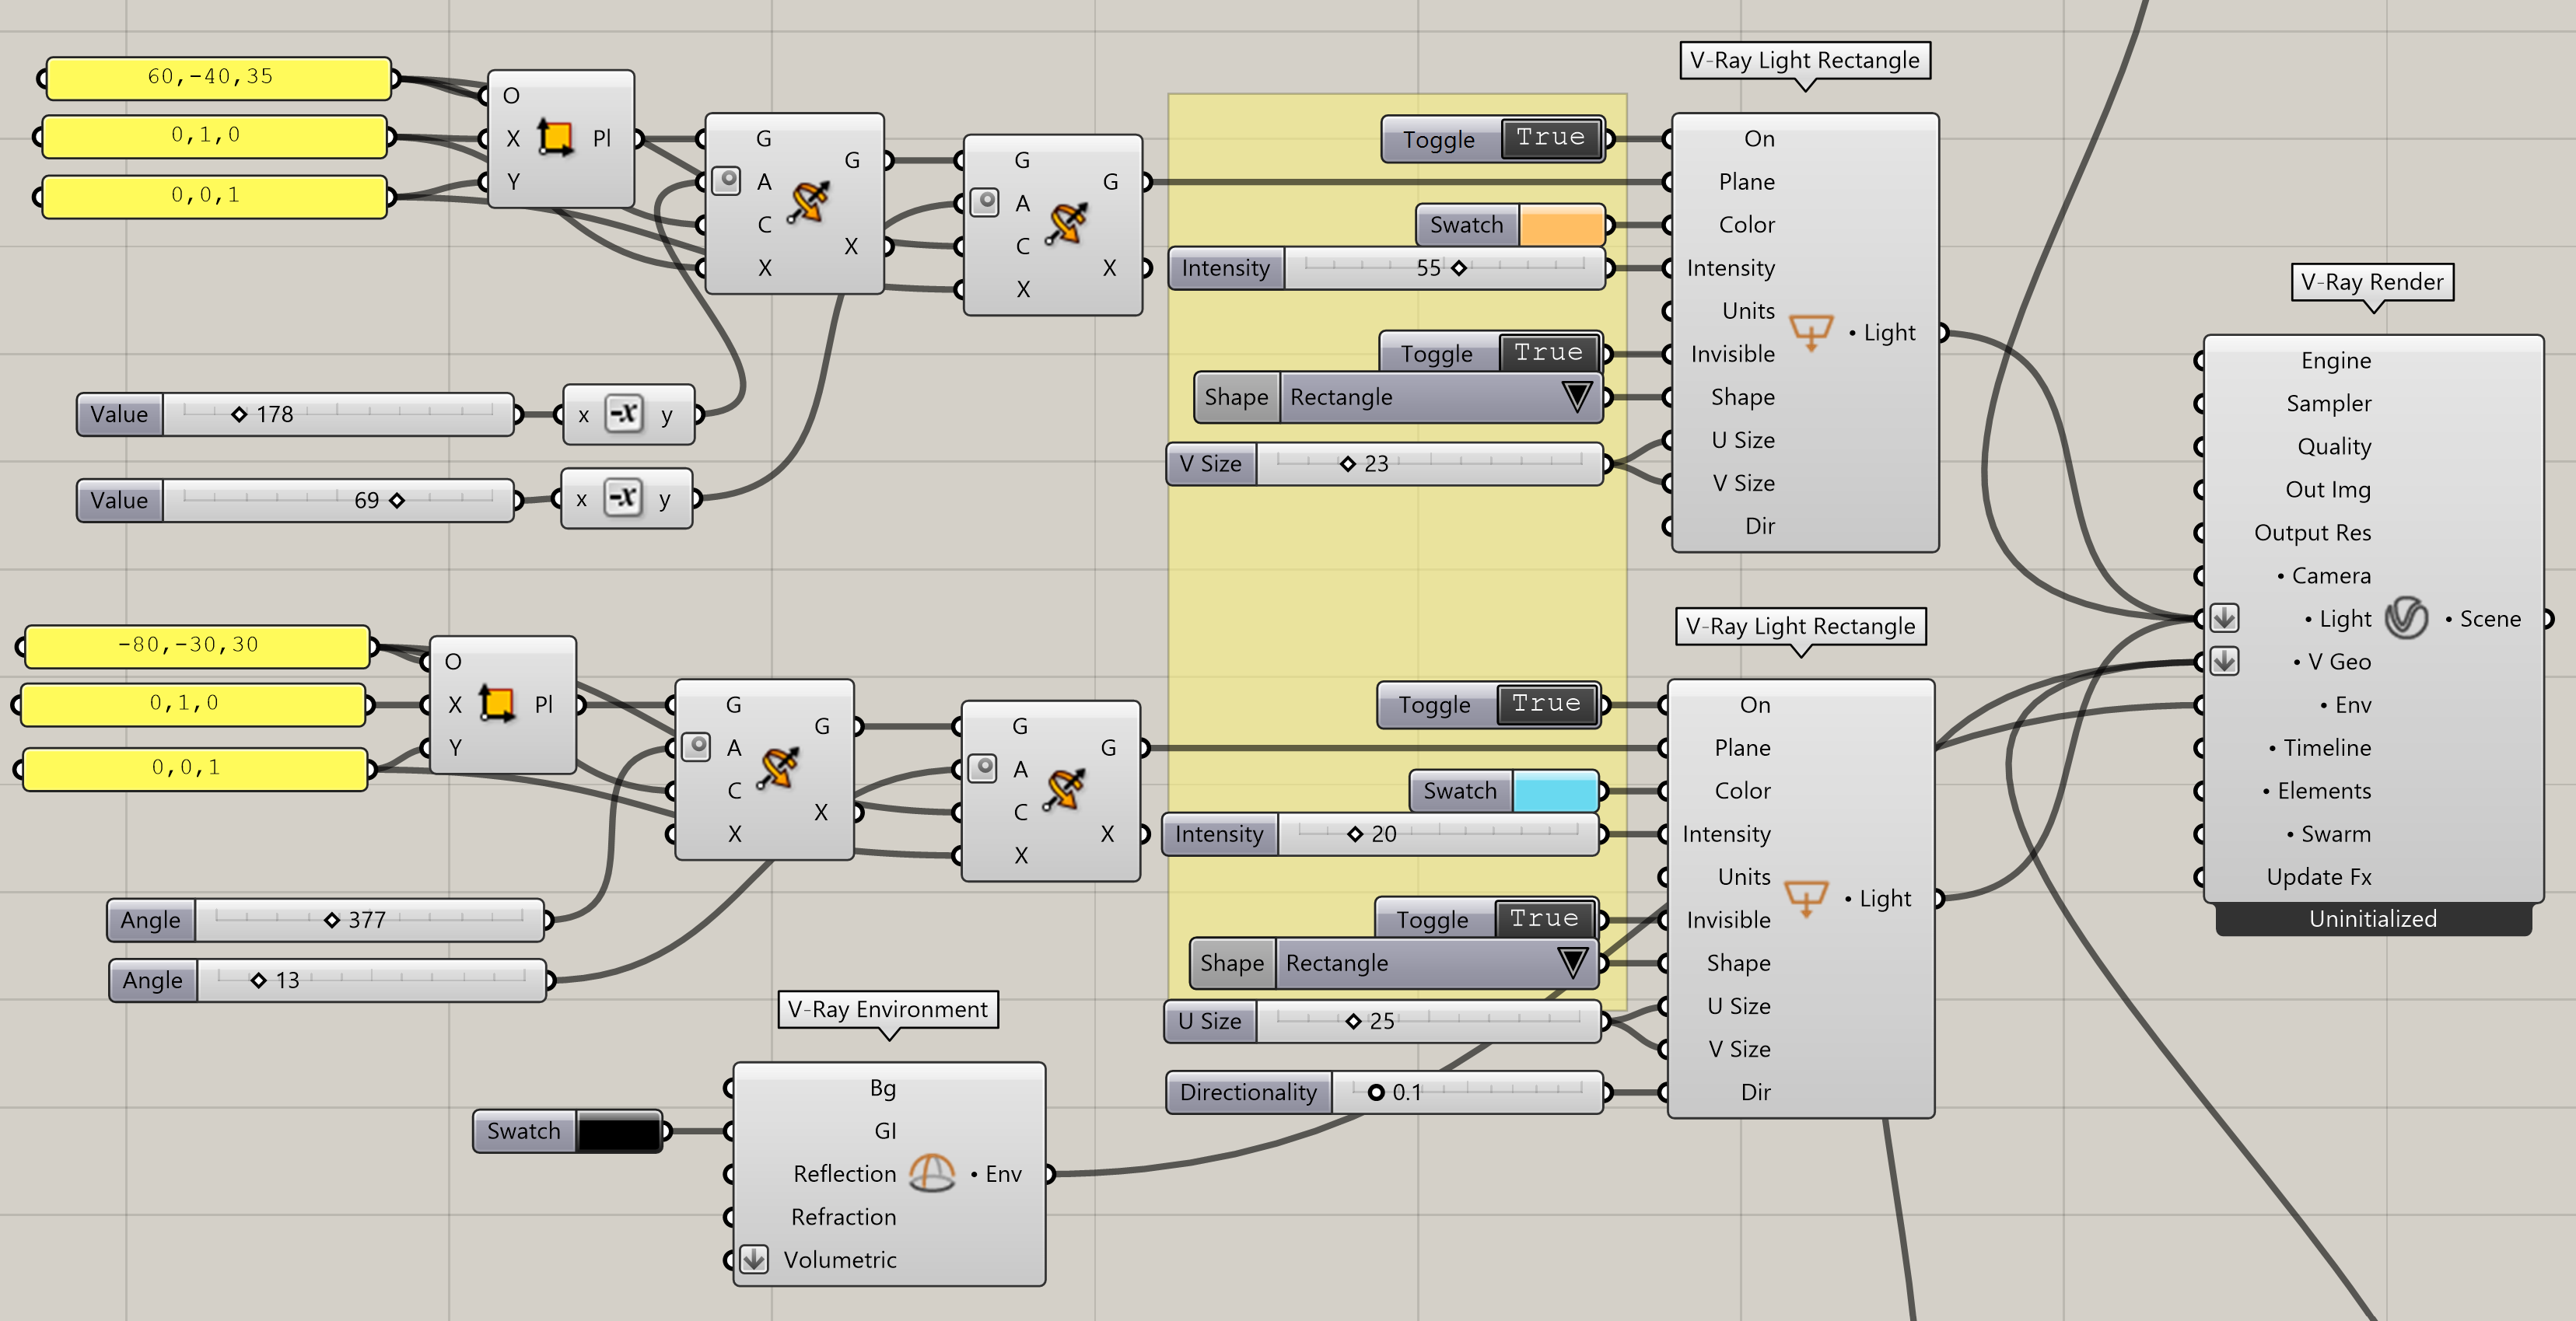Screen dimensions: 2576x1321
Task: Click the Quality input of V-Ray Render
Action: tap(2334, 446)
